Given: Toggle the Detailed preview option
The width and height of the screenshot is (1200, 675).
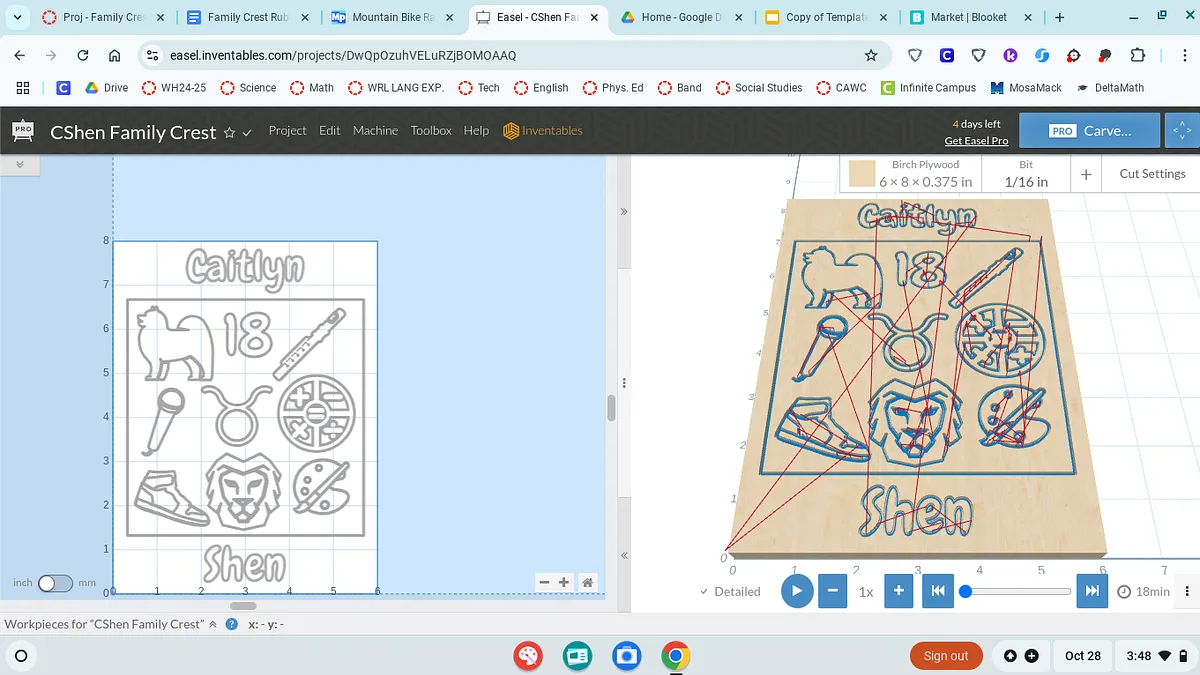Looking at the screenshot, I should (730, 592).
